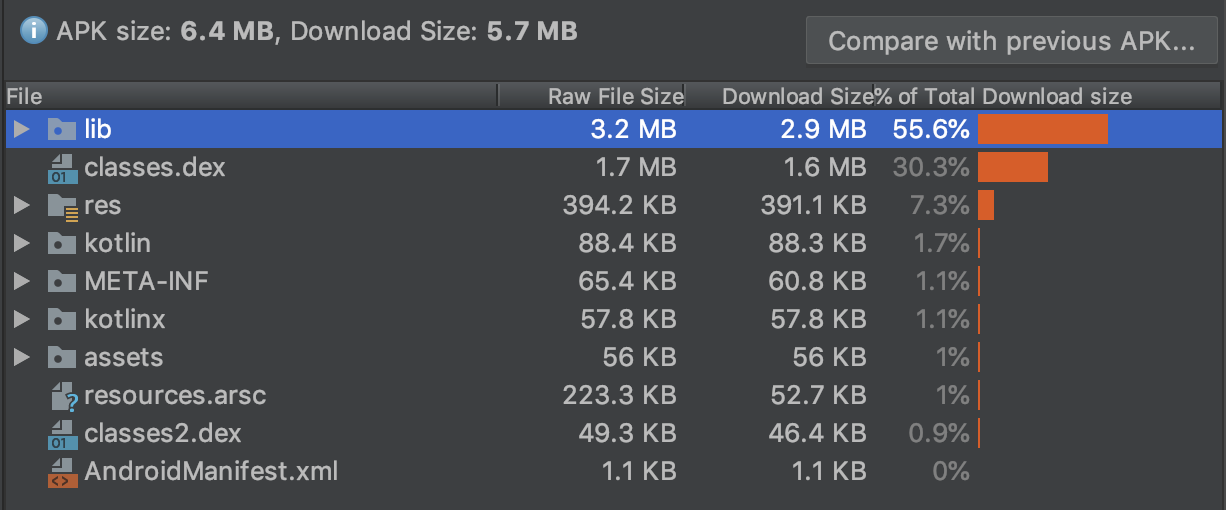1226x510 pixels.
Task: Click the lib folder icon
Action: [62, 129]
